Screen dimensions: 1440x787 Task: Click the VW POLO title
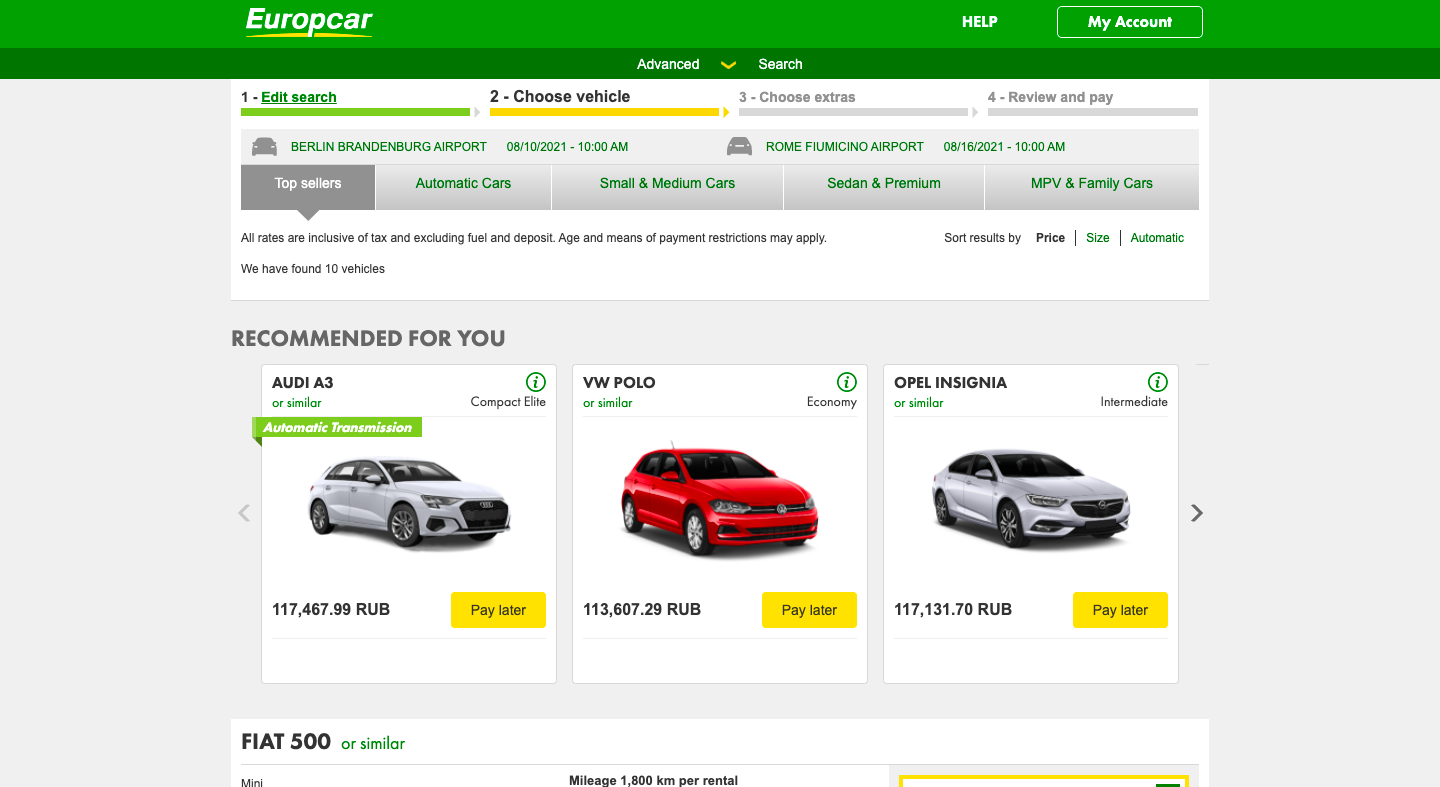(619, 383)
